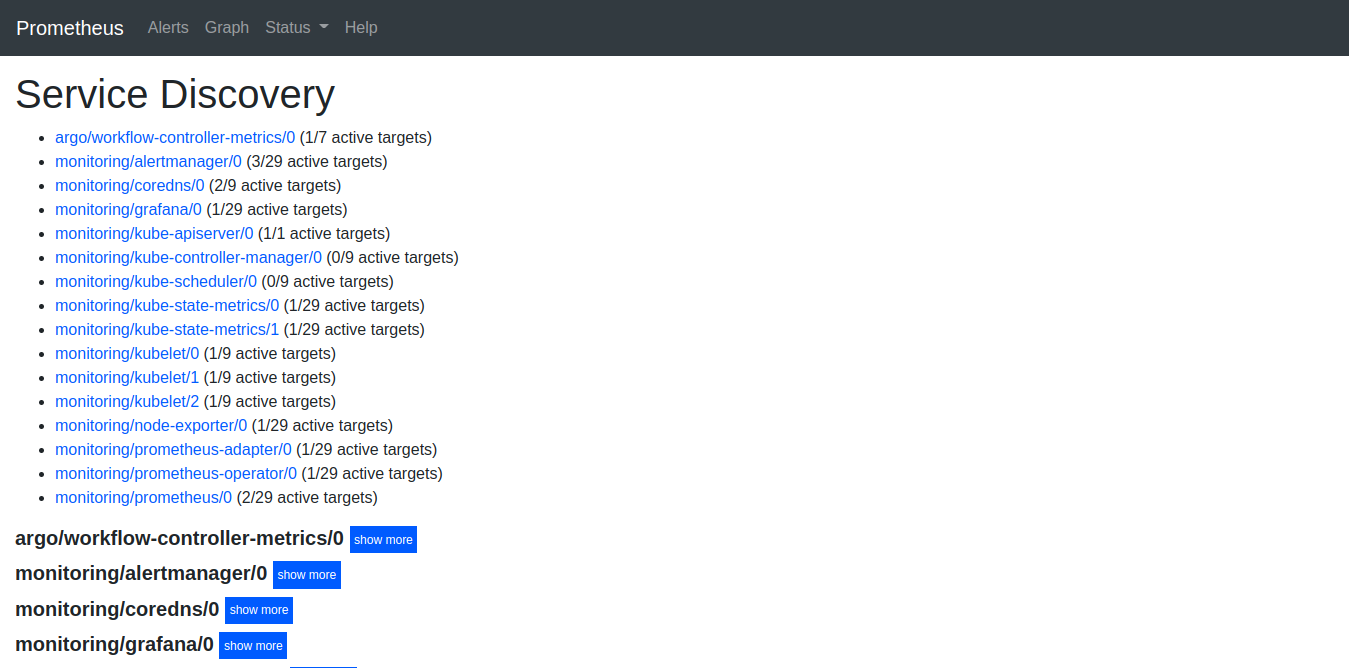Open the monitoring/alertmanager/0 service link
Viewport: 1349px width, 668px height.
(148, 161)
